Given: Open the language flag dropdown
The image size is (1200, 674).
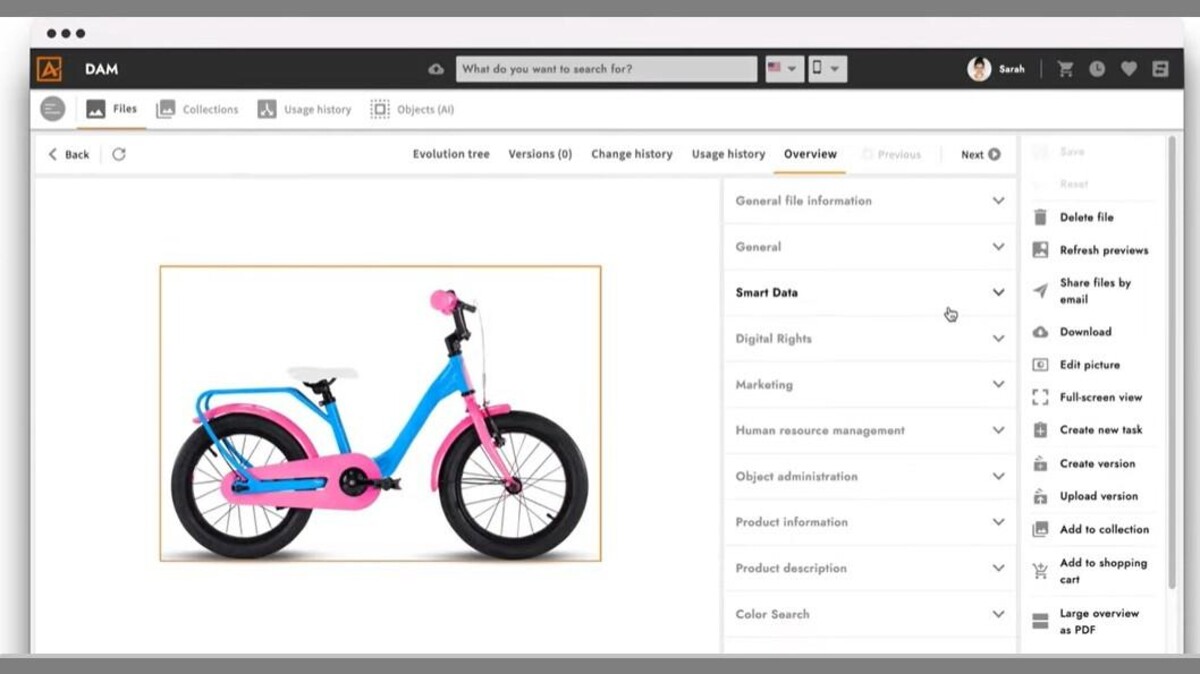Looking at the screenshot, I should pyautogui.click(x=784, y=69).
